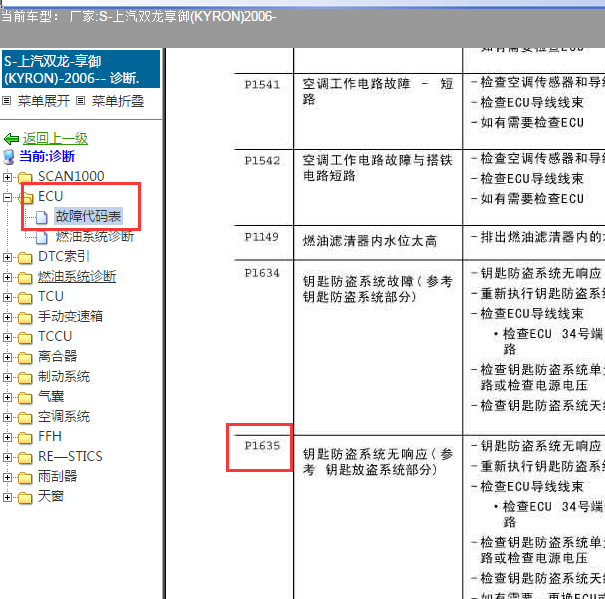This screenshot has width=605, height=599.
Task: Expand the TCCU tree node
Action: [7, 337]
